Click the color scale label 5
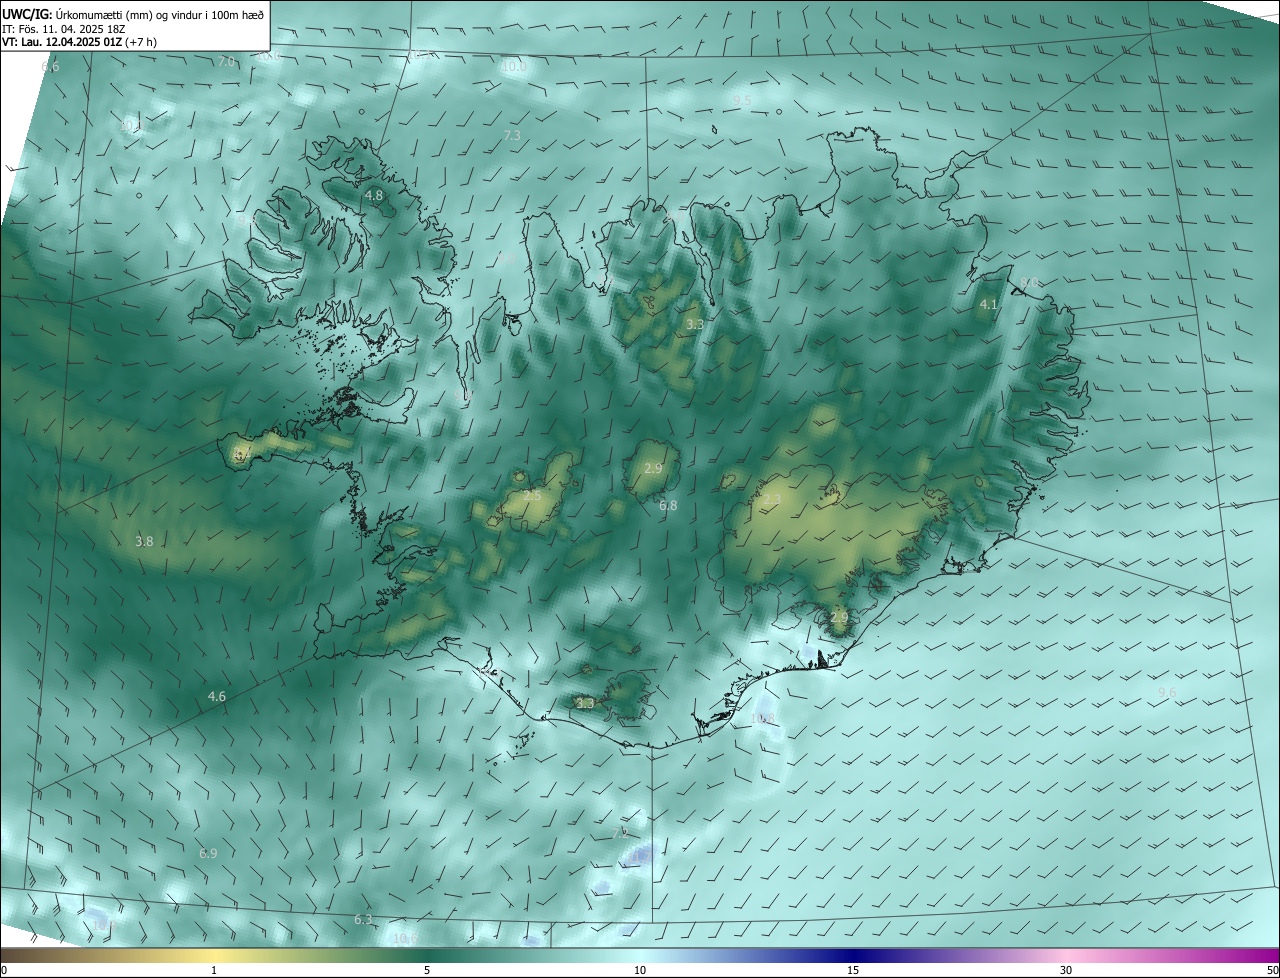The width and height of the screenshot is (1280, 978). tap(427, 970)
